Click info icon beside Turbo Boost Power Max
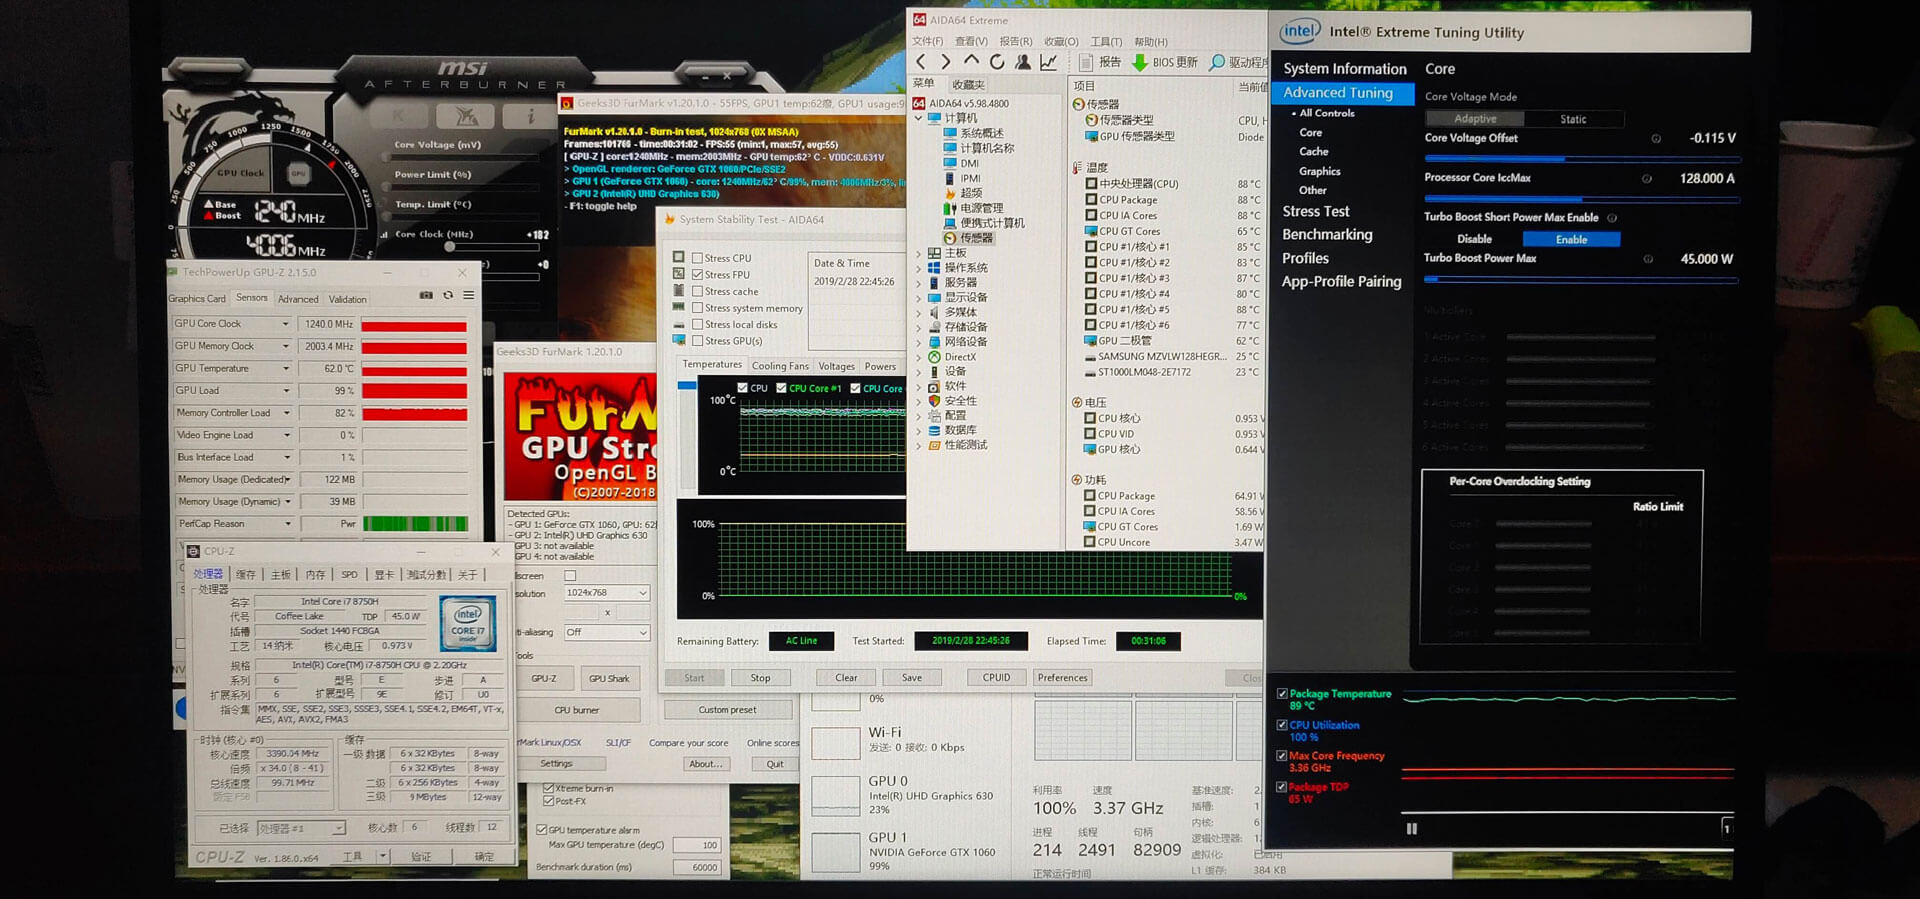1920x899 pixels. (1648, 259)
